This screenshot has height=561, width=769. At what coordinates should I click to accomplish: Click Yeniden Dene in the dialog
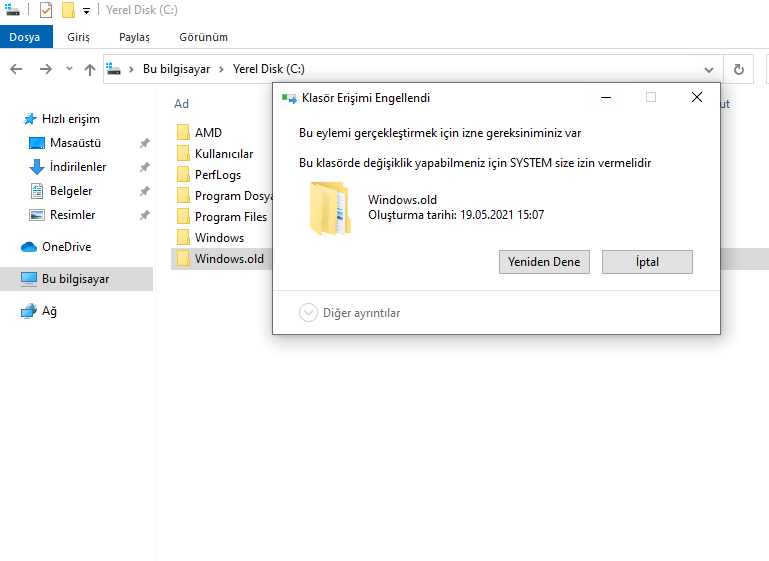(x=544, y=262)
